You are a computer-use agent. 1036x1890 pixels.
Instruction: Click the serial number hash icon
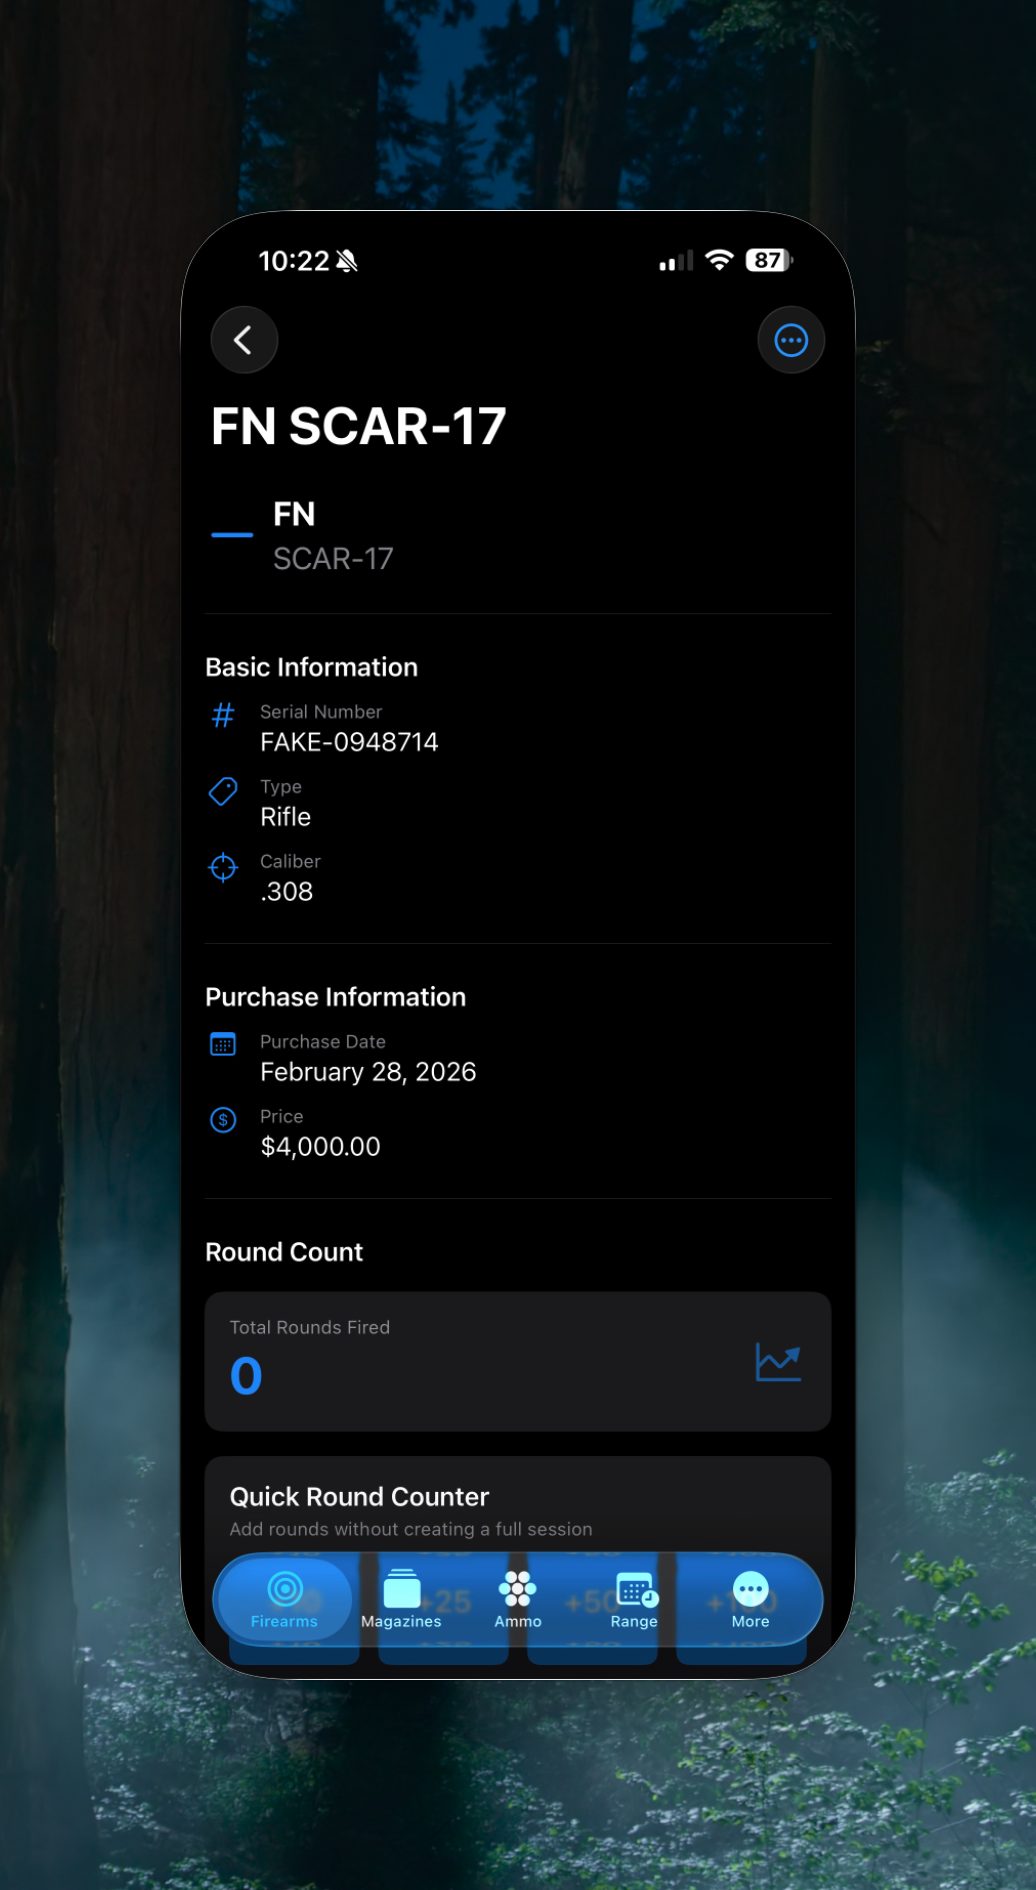(223, 715)
